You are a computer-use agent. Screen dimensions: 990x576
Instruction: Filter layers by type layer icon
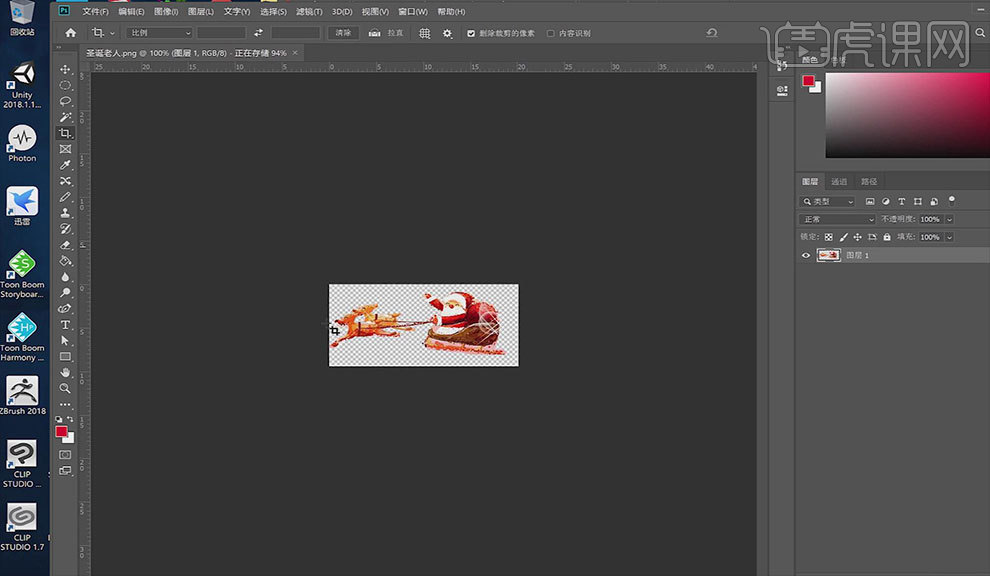click(x=902, y=201)
